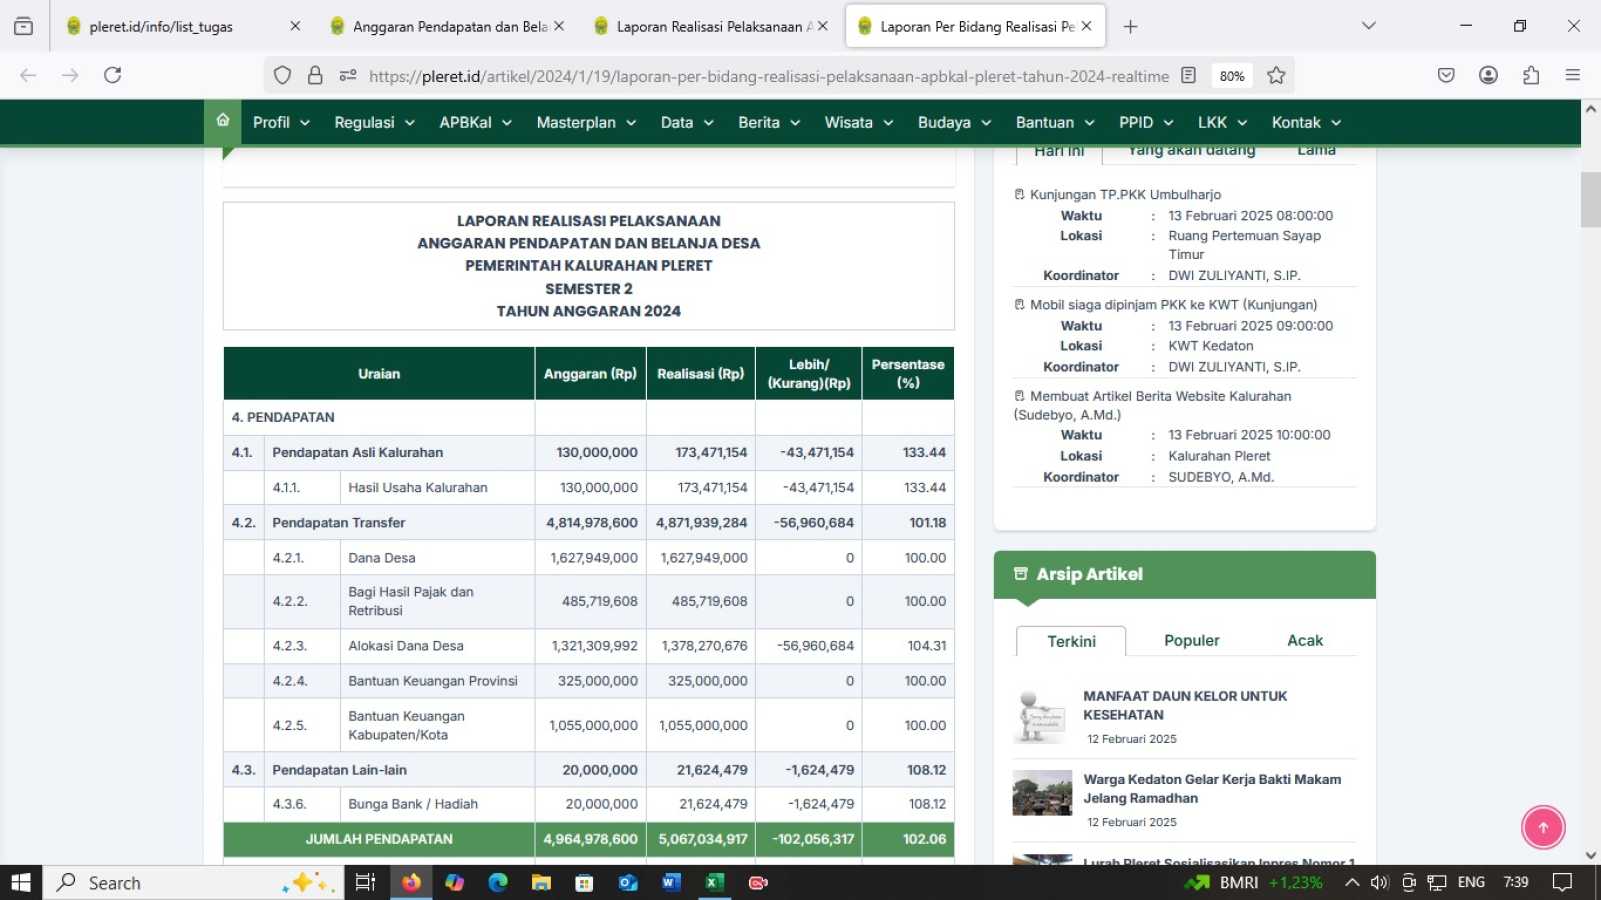Image resolution: width=1601 pixels, height=900 pixels.
Task: Open Task View on taskbar
Action: [x=365, y=882]
